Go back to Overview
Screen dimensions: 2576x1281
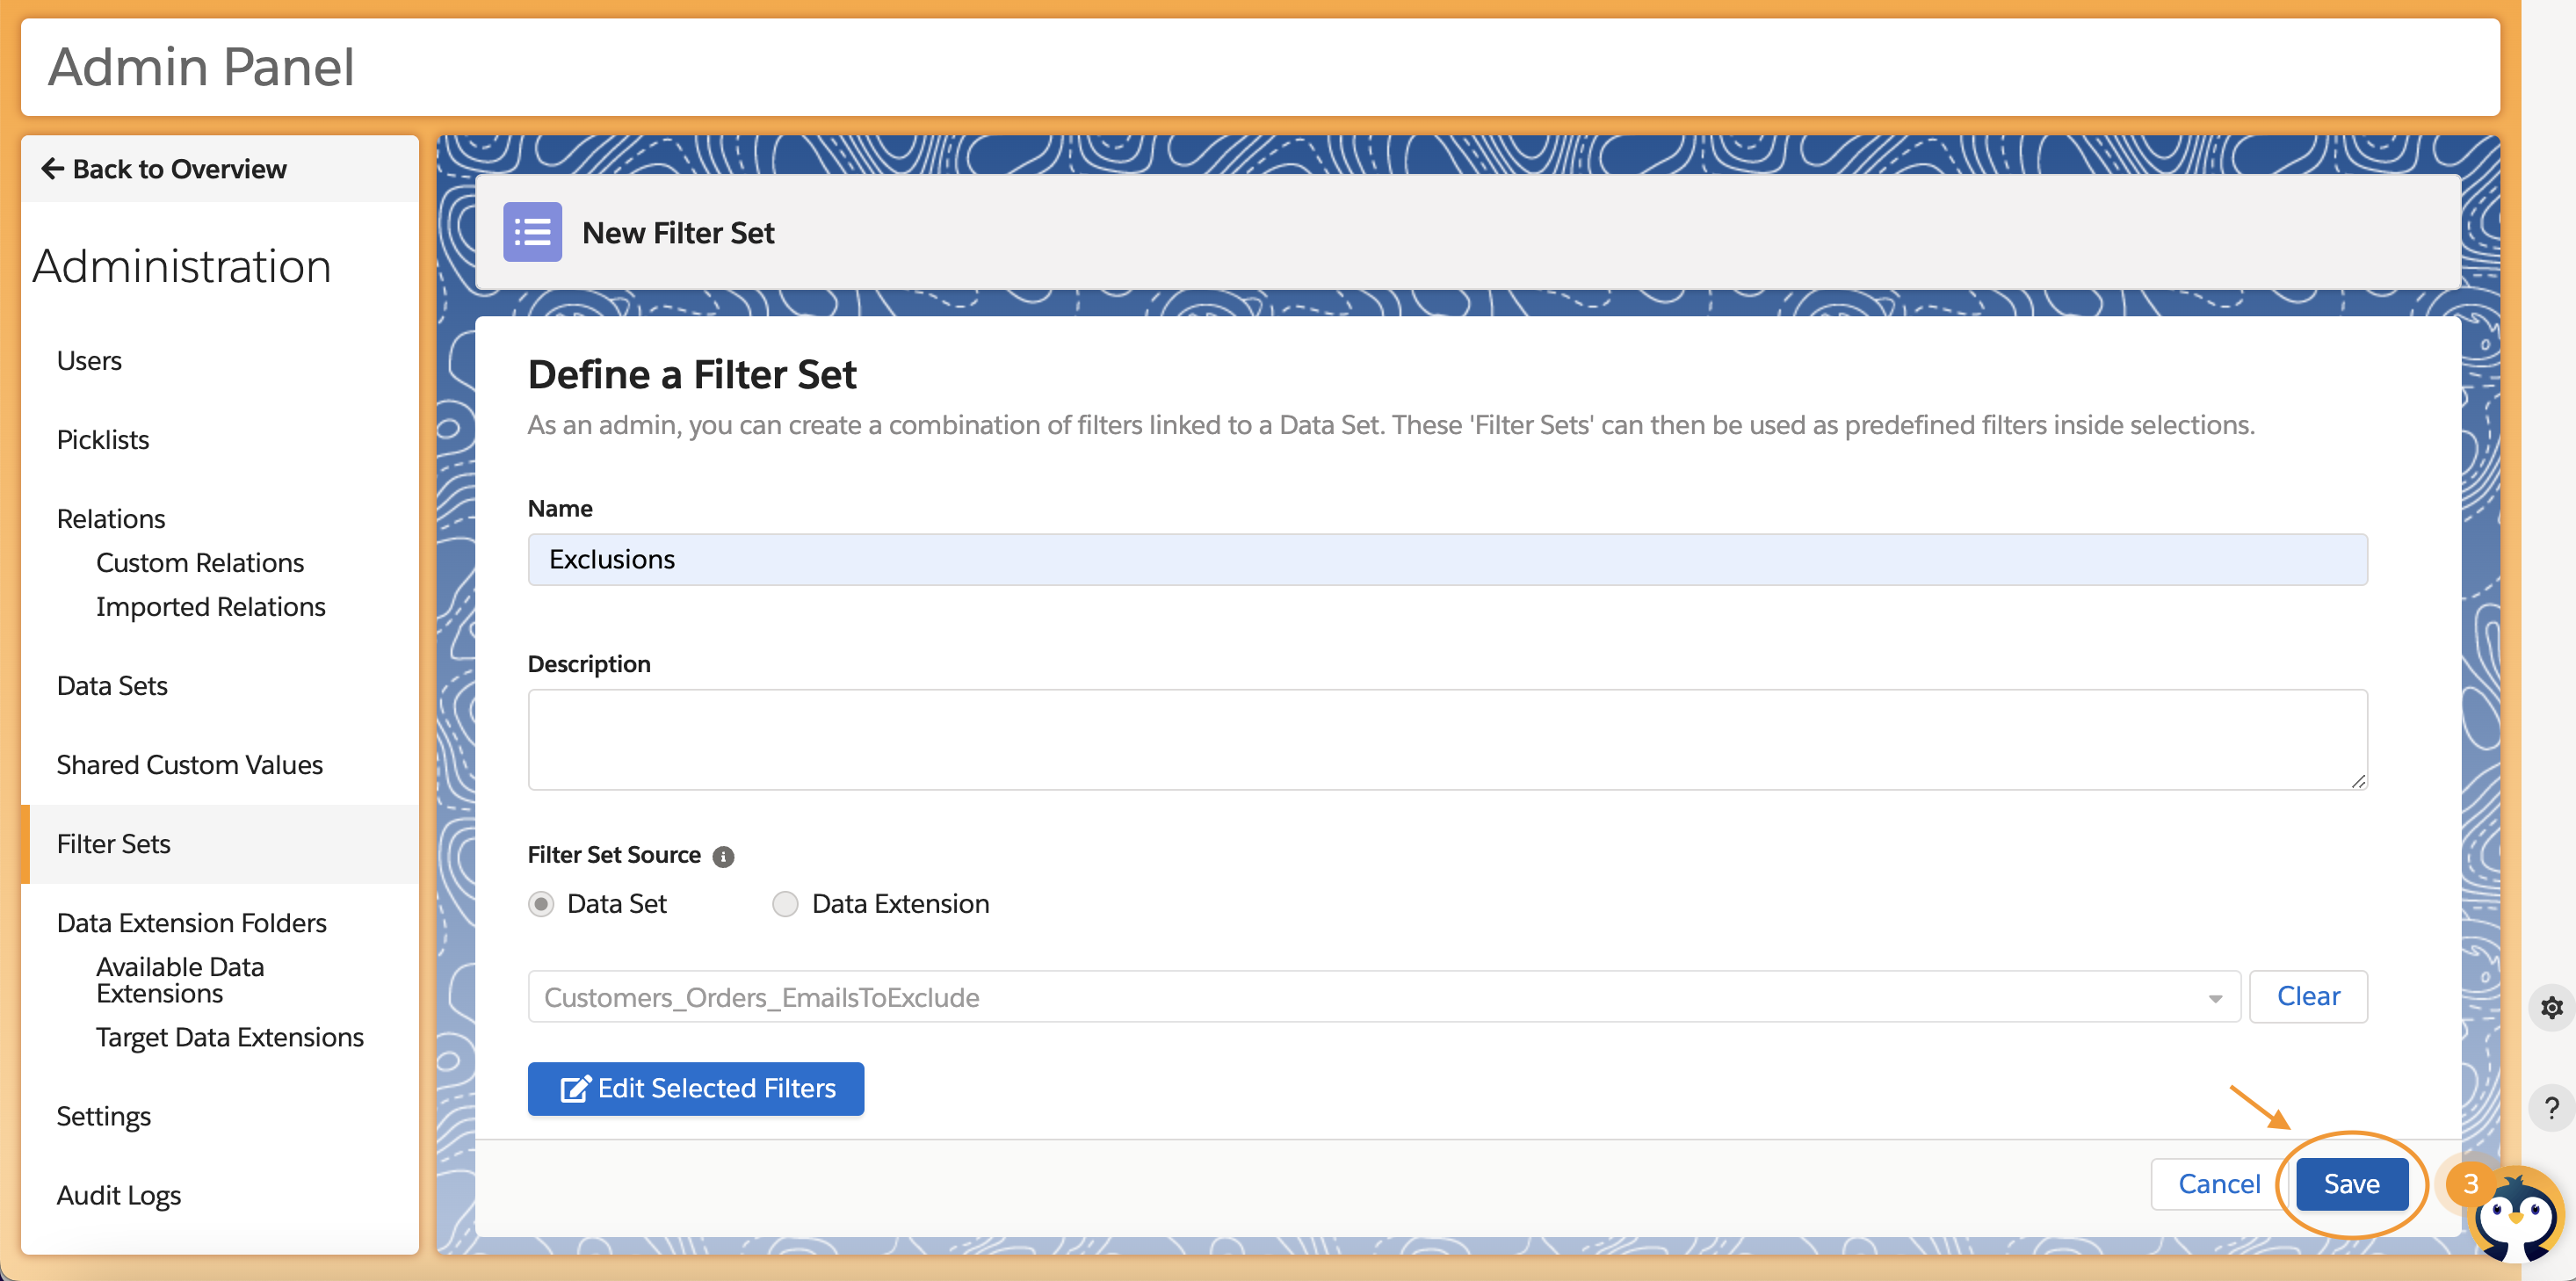pos(164,169)
